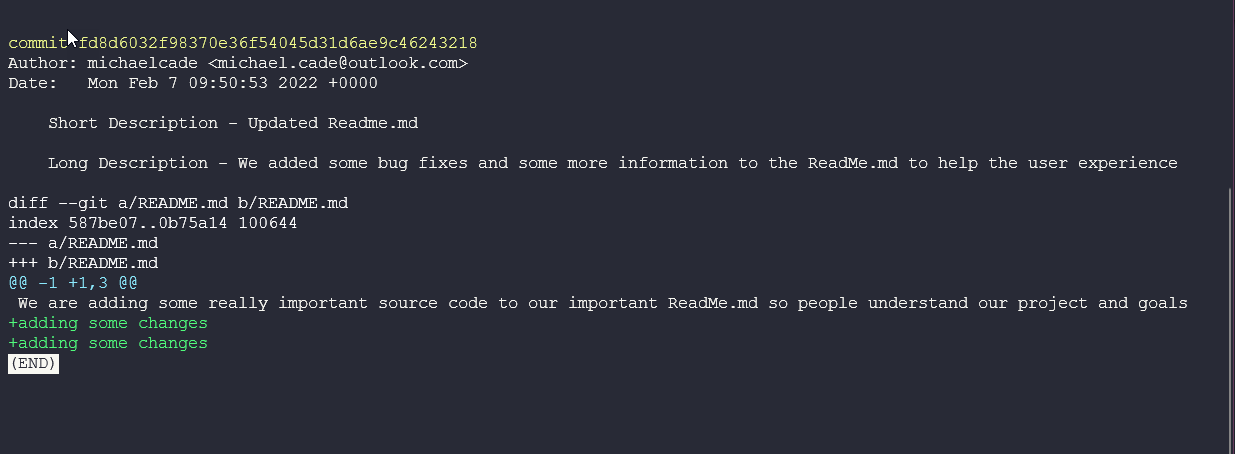This screenshot has height=454, width=1235.
Task: Click the word "commit" at the top
Action: point(37,43)
